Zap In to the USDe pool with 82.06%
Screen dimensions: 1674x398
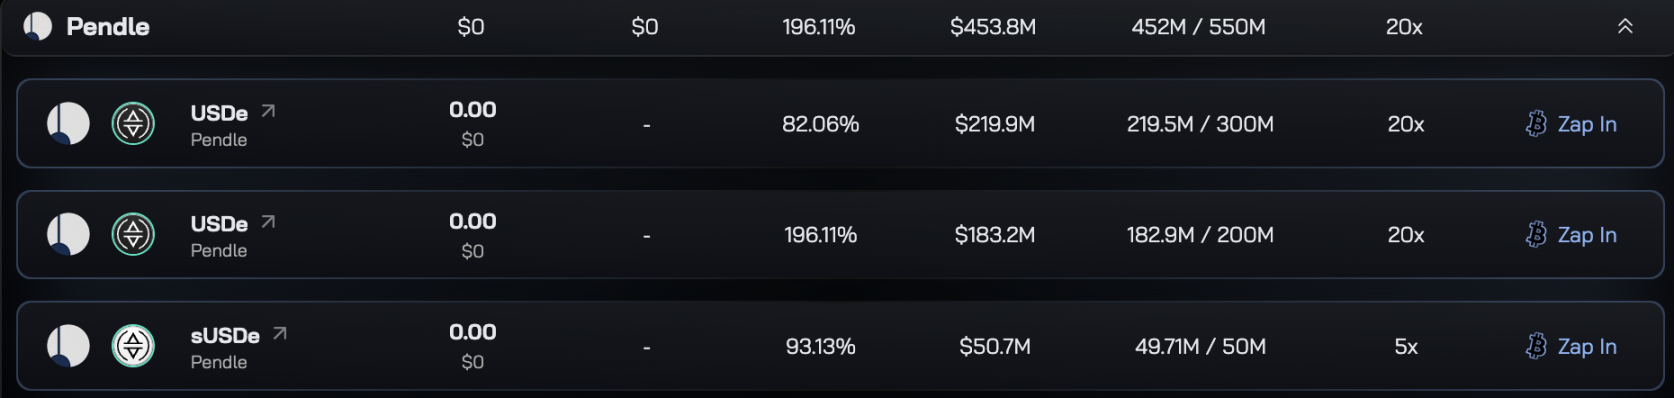[1571, 124]
